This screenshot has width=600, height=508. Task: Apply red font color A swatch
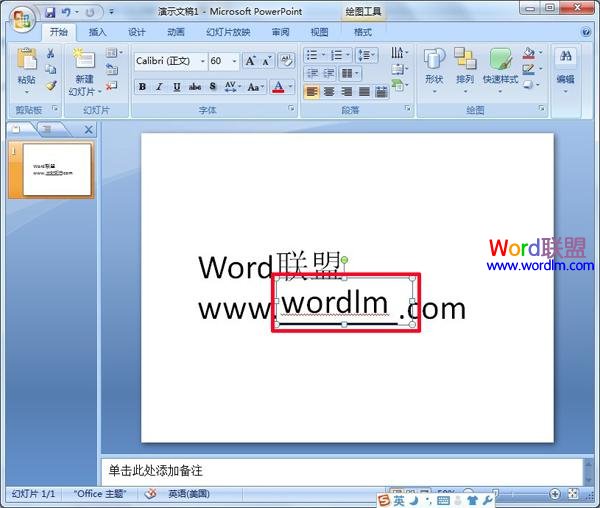[278, 87]
